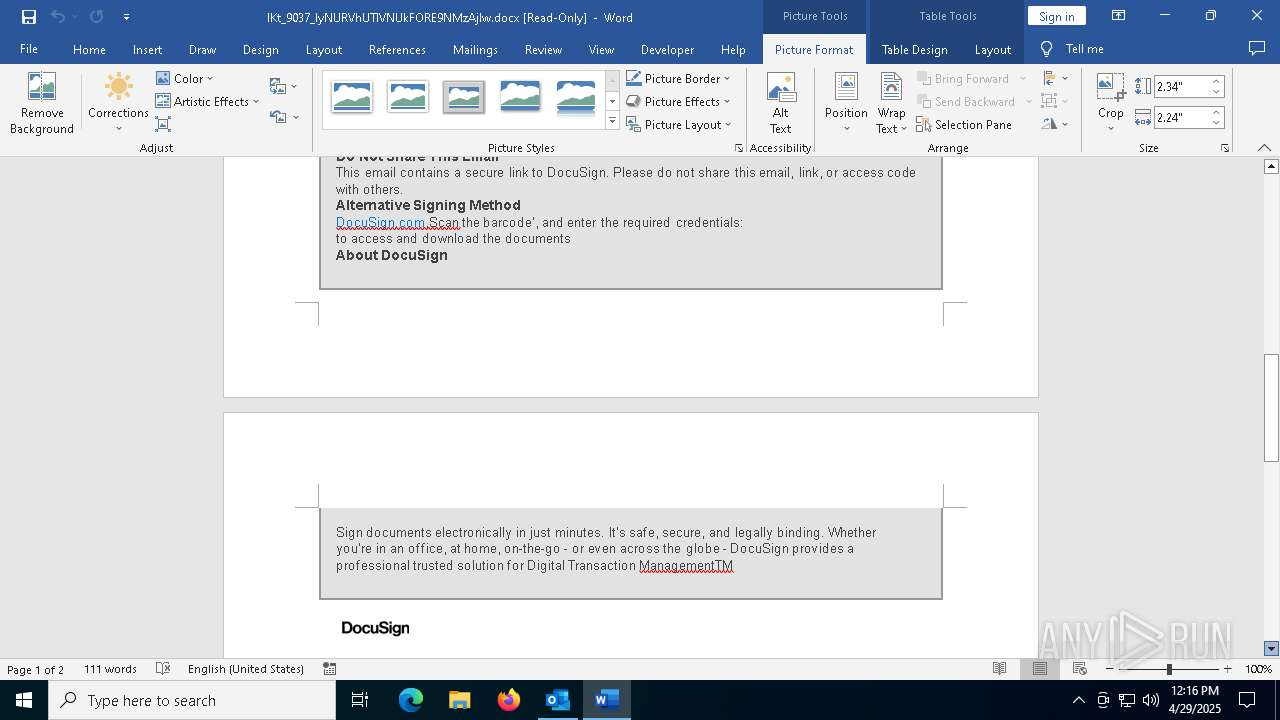The width and height of the screenshot is (1280, 720).
Task: Click shape width field 2.24"
Action: pos(1182,118)
